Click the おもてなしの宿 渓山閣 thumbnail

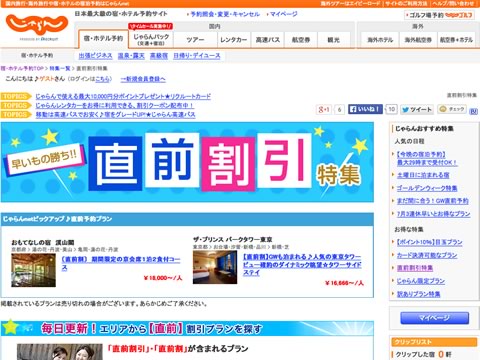pyautogui.click(x=33, y=270)
